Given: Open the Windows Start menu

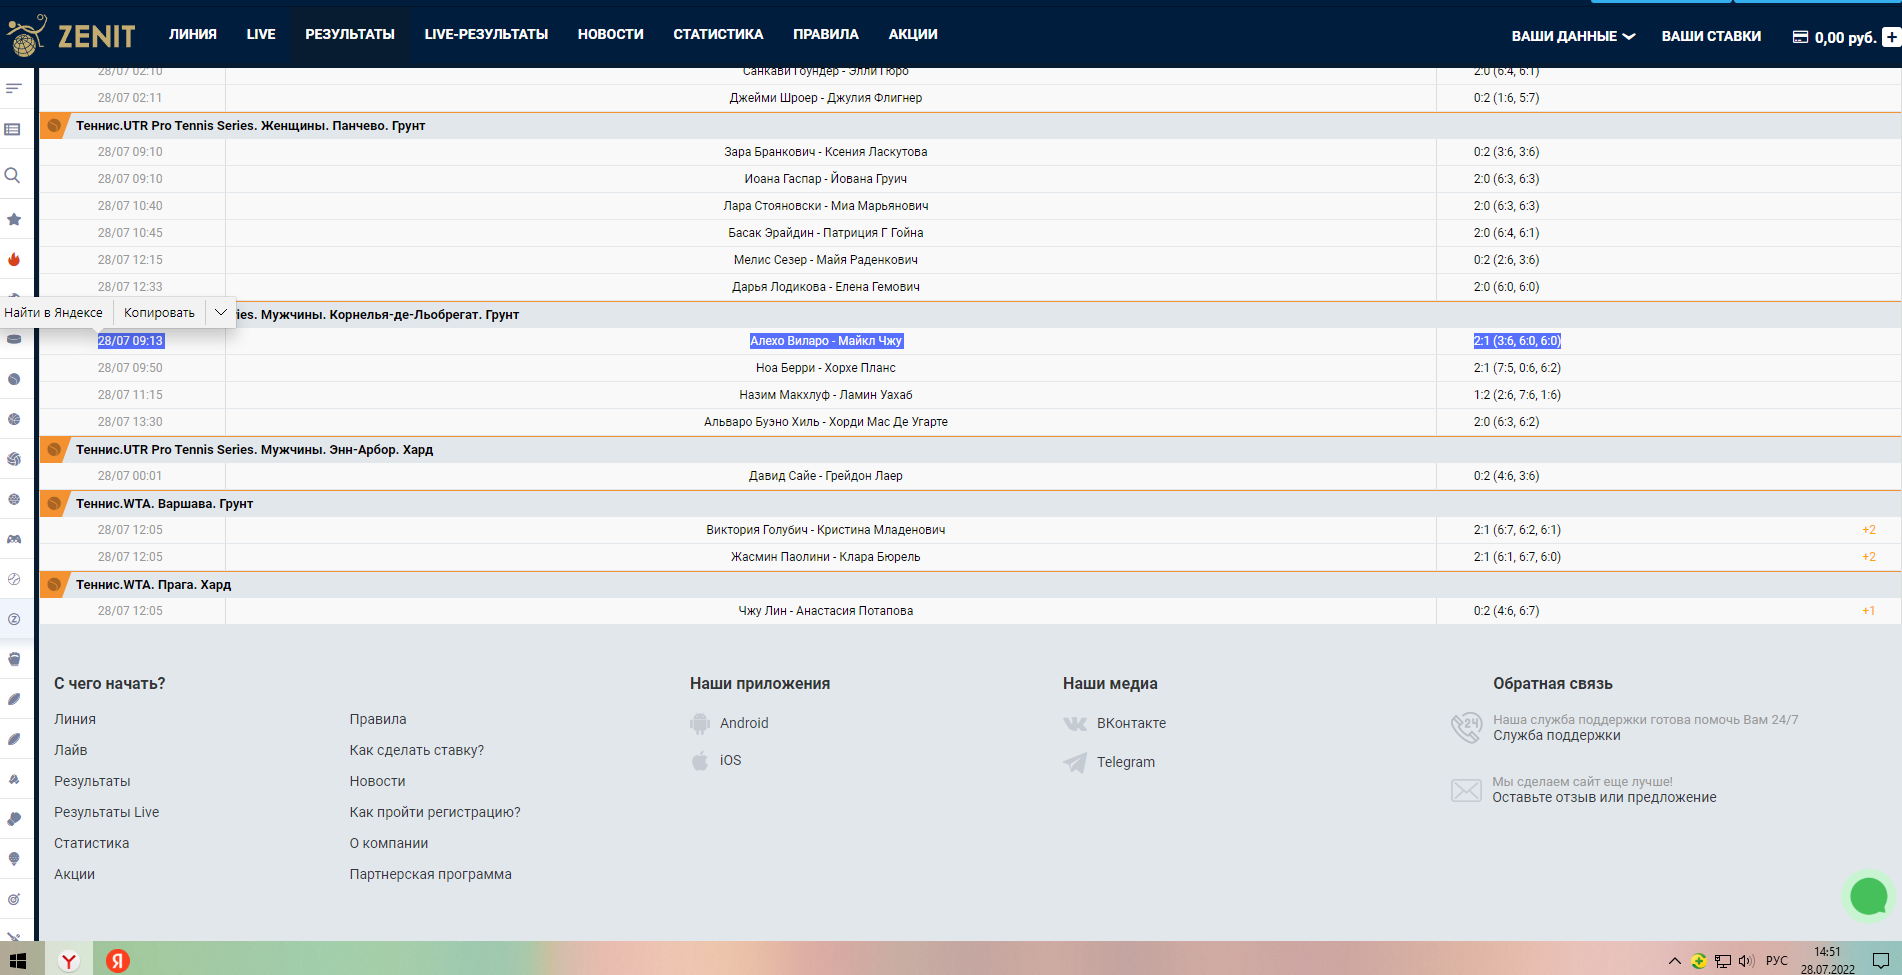Looking at the screenshot, I should [17, 961].
